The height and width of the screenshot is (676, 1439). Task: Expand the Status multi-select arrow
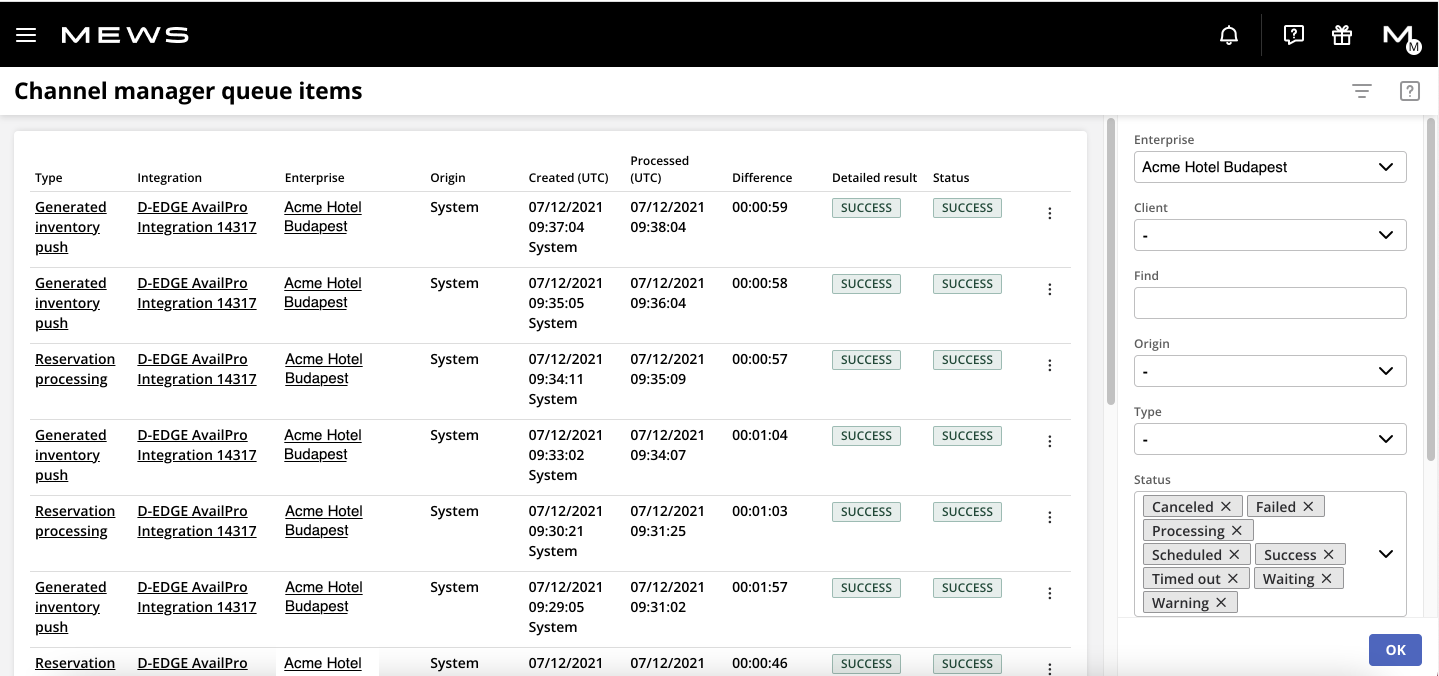click(1386, 554)
